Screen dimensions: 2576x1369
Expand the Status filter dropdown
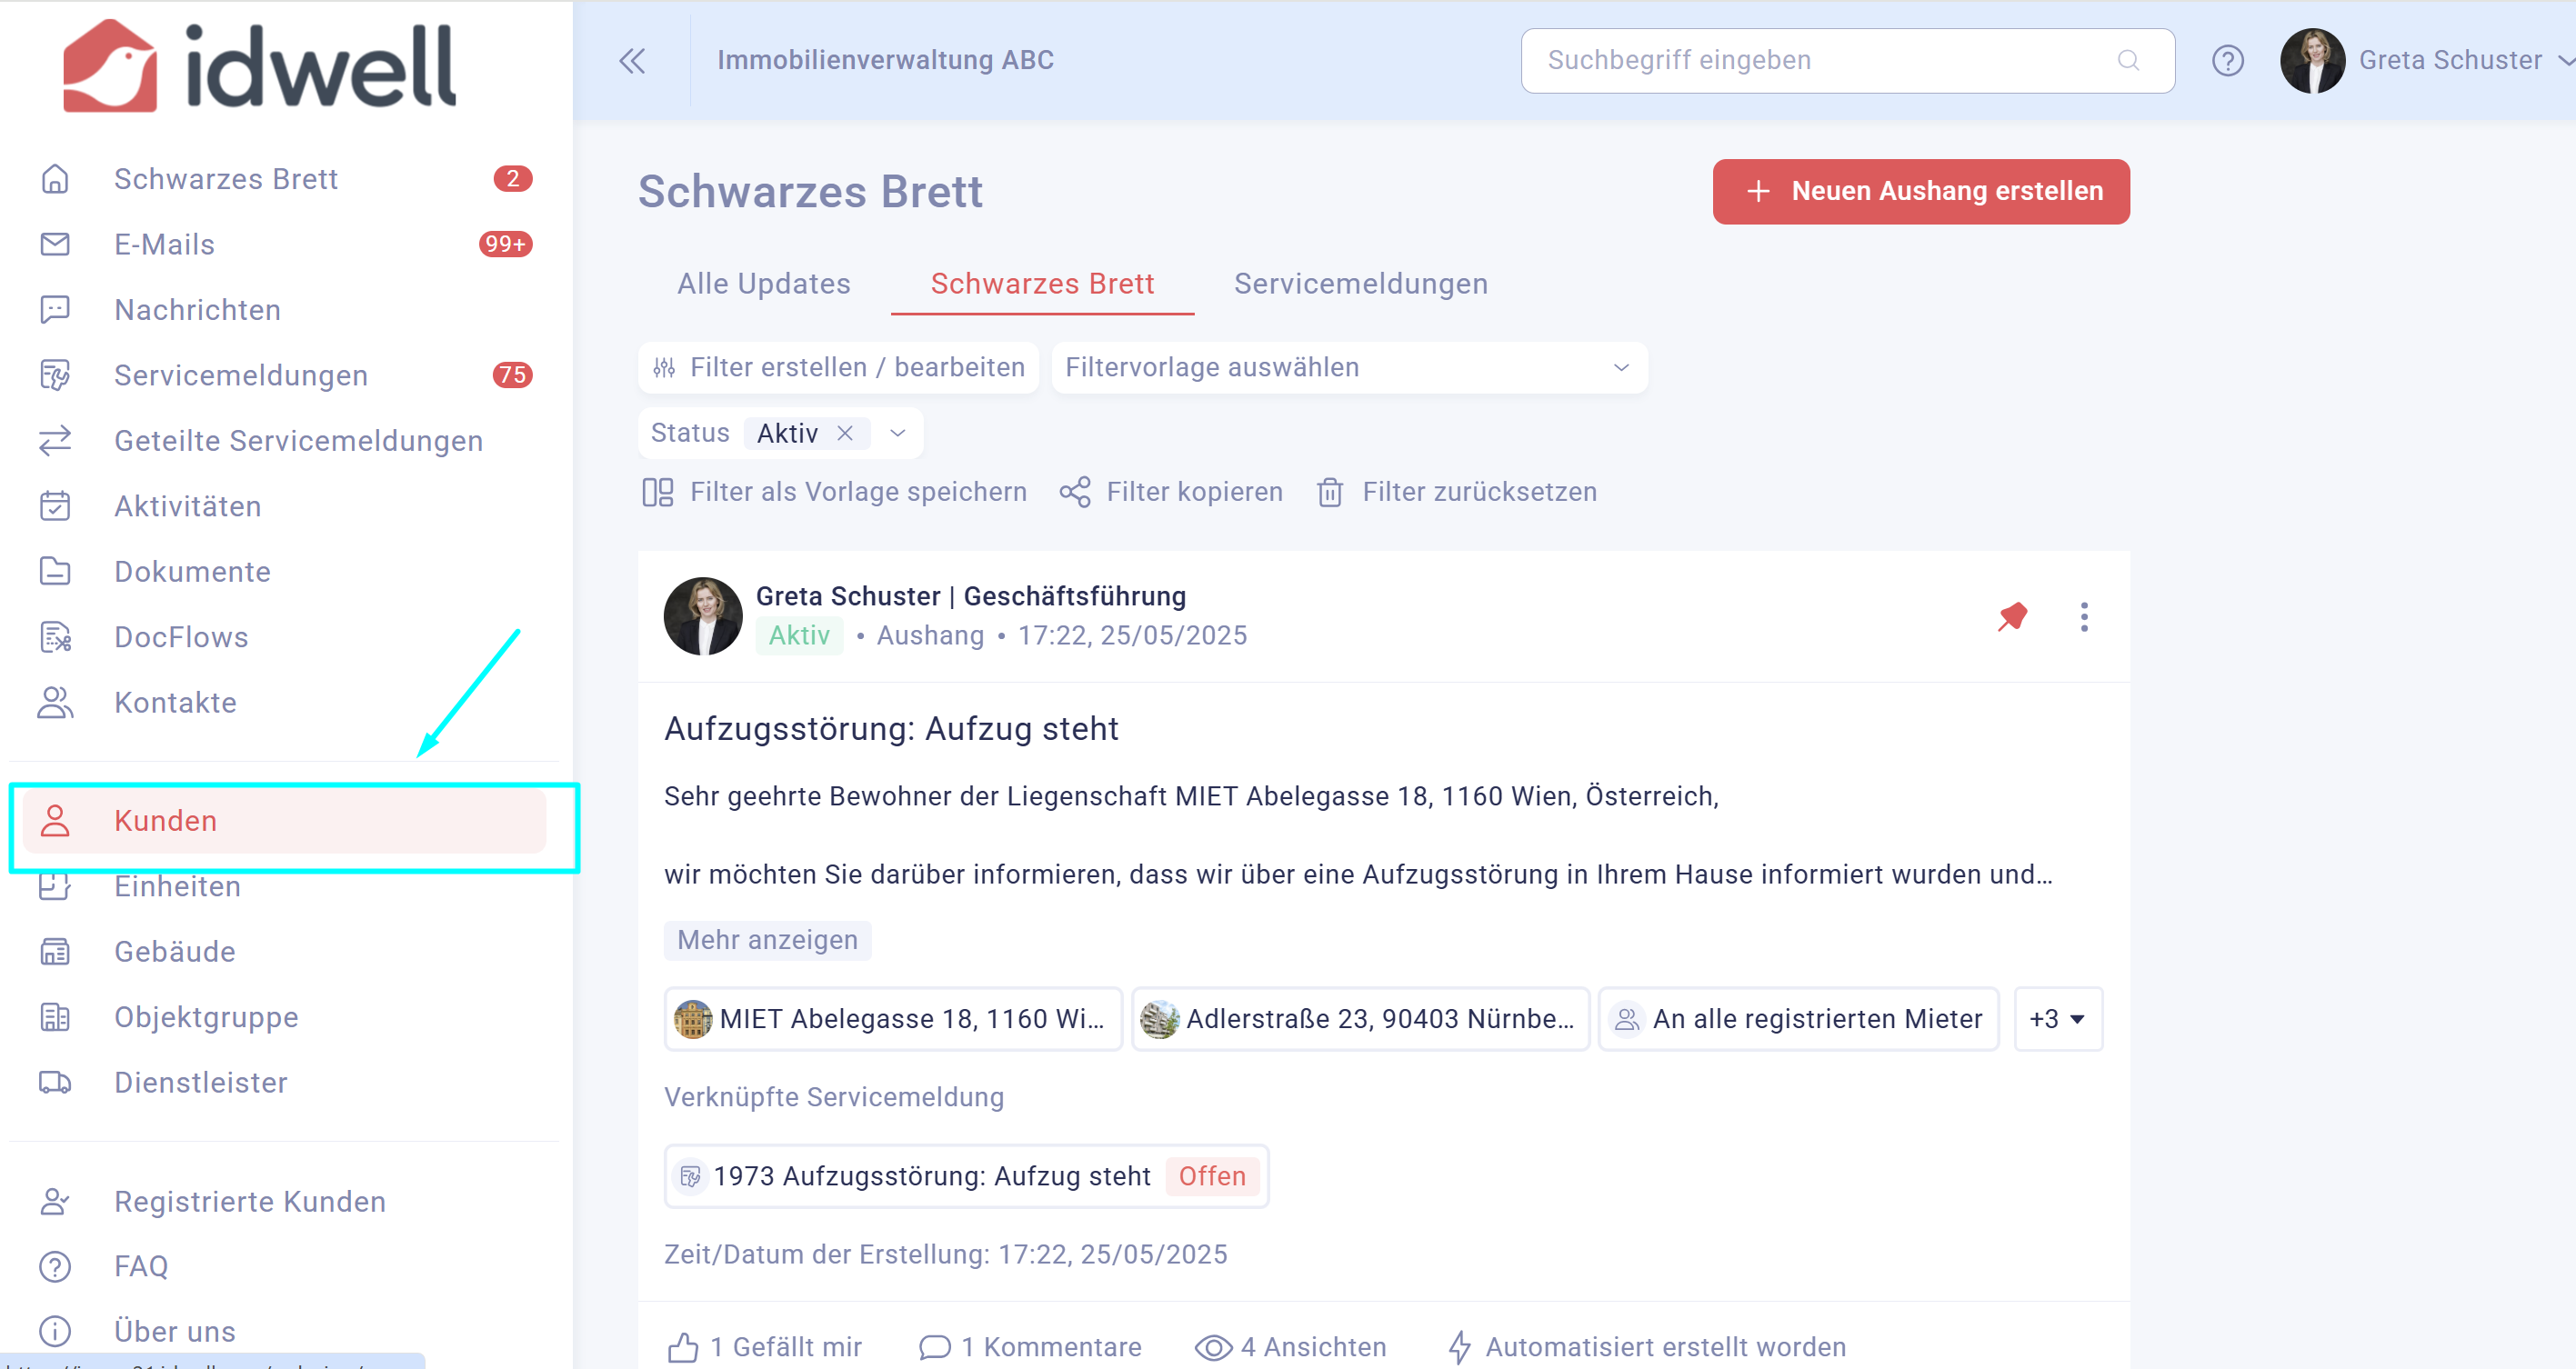coord(897,433)
